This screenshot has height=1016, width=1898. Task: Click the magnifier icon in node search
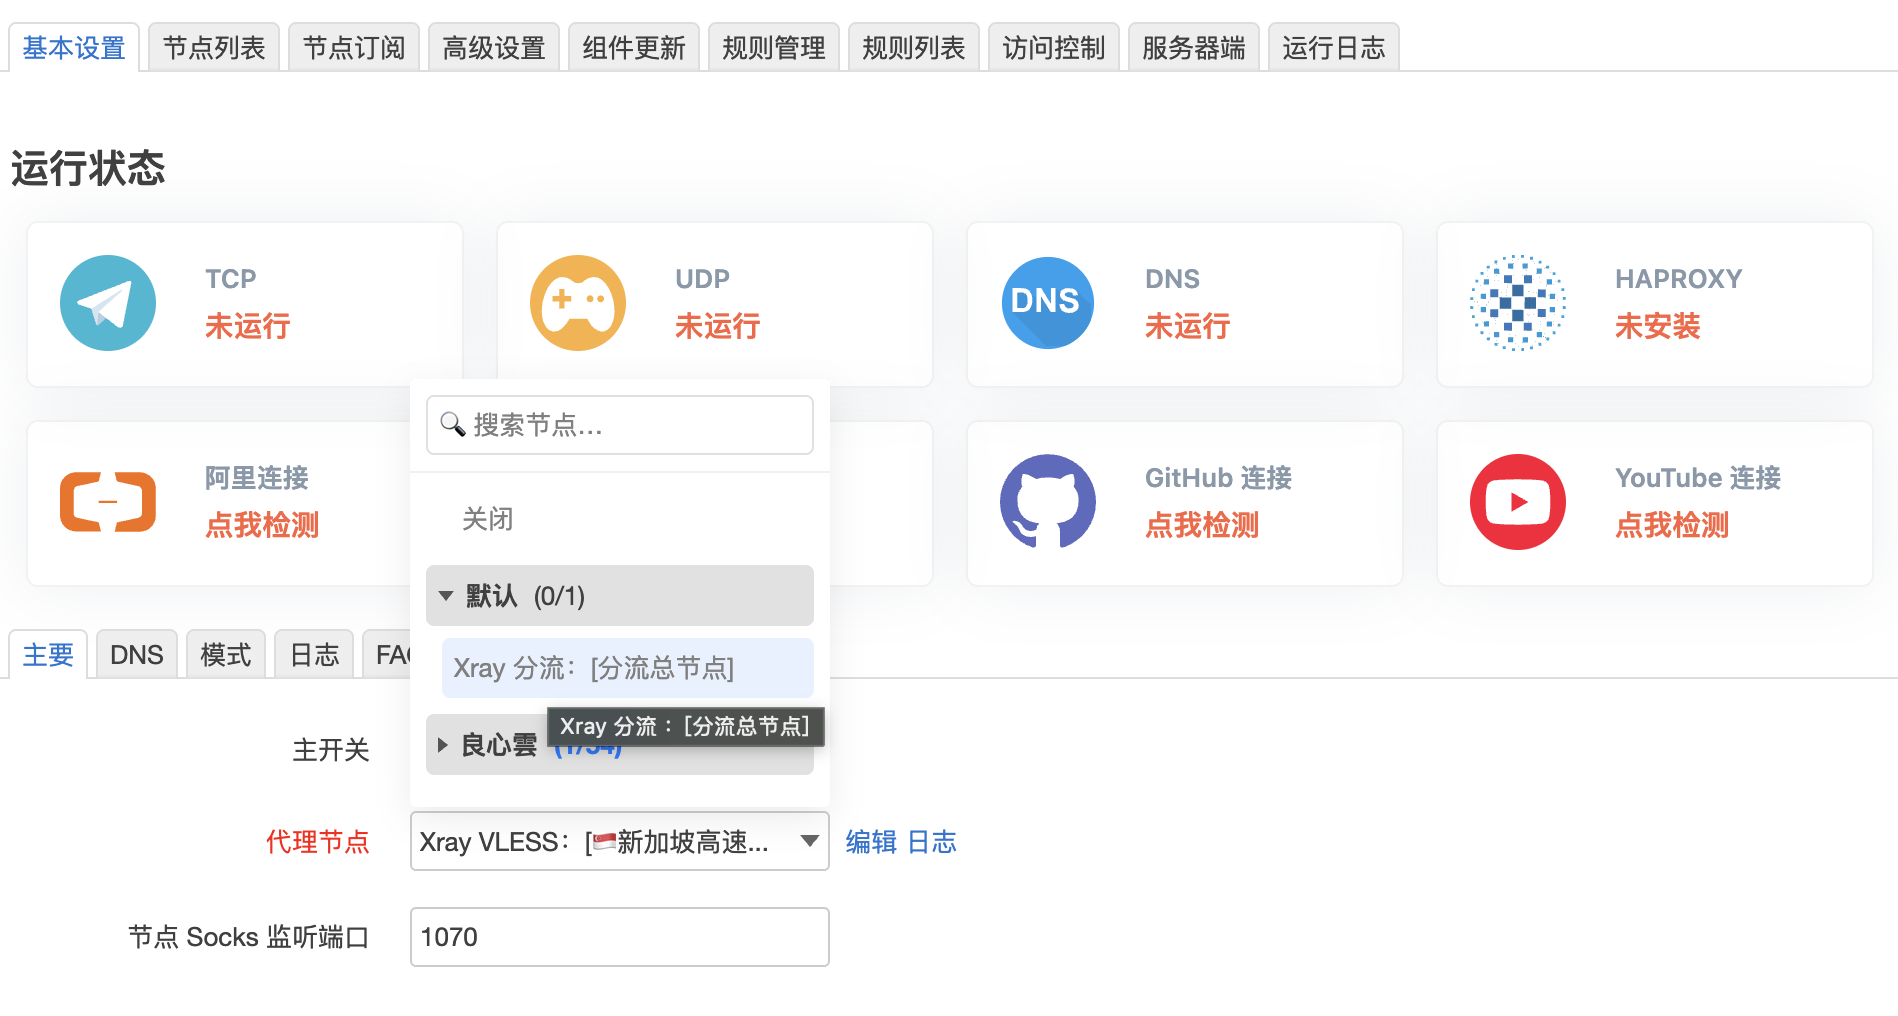point(453,425)
